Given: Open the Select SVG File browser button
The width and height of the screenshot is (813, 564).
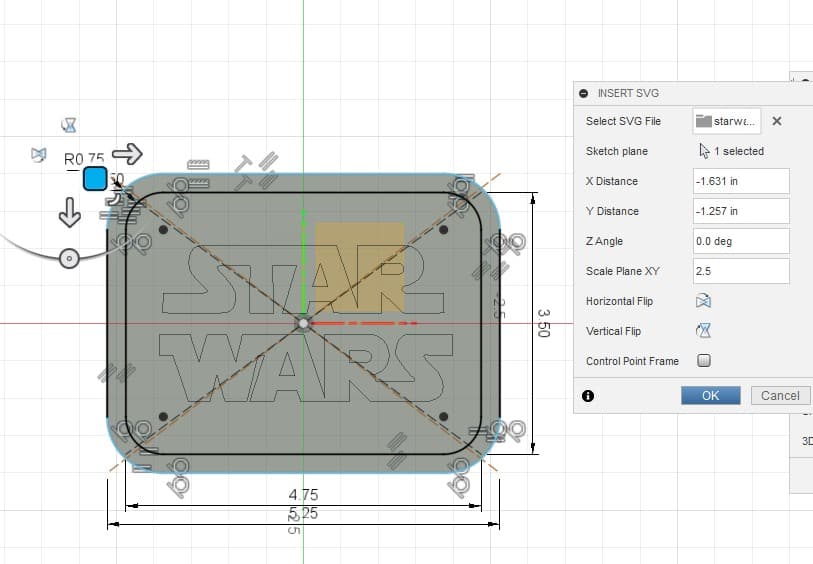Looking at the screenshot, I should (x=726, y=121).
